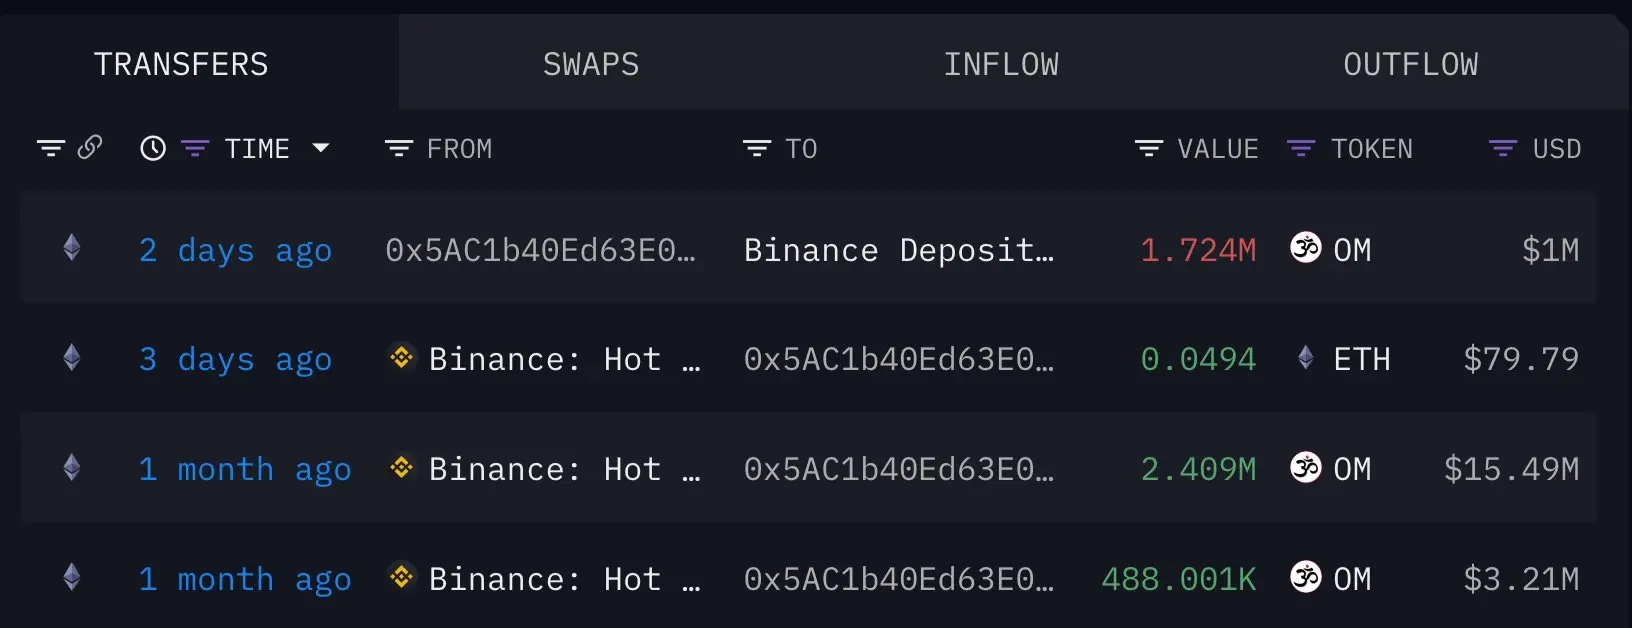Viewport: 1632px width, 628px height.
Task: Click the Binance icon in the 3 days ago row
Action: coord(401,358)
